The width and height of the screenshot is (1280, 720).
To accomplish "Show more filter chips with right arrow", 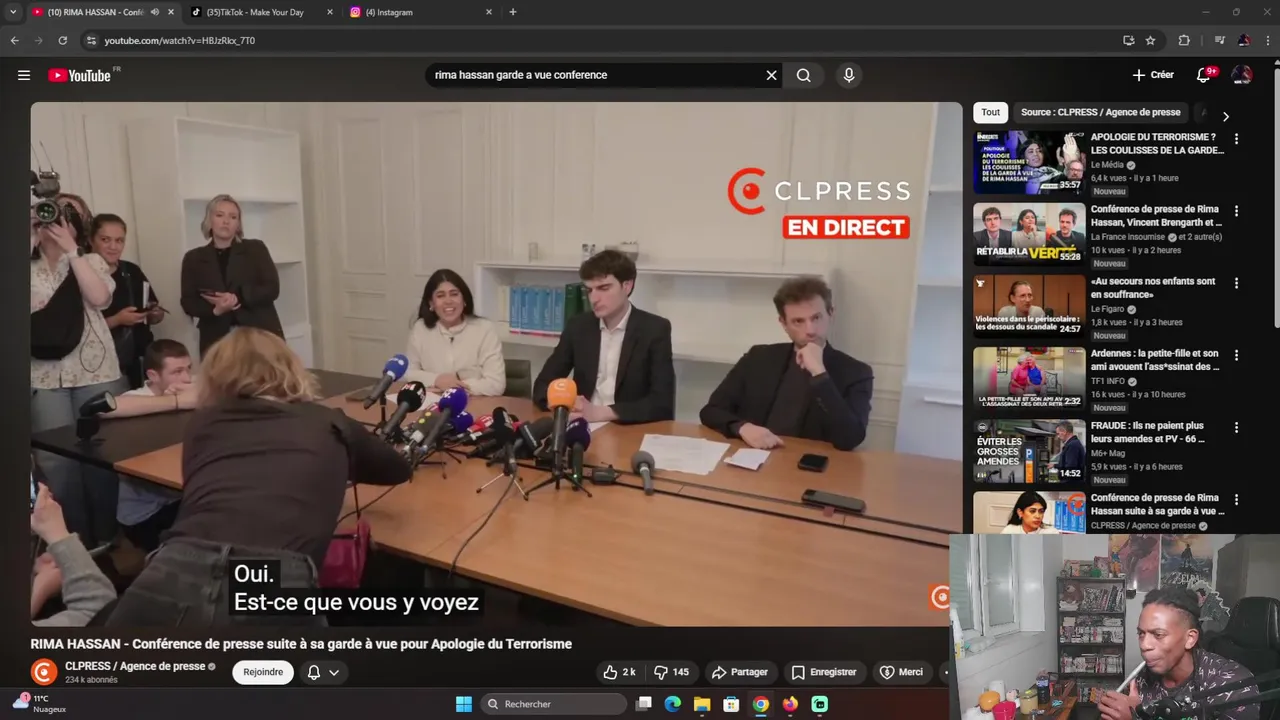I will pos(1225,116).
